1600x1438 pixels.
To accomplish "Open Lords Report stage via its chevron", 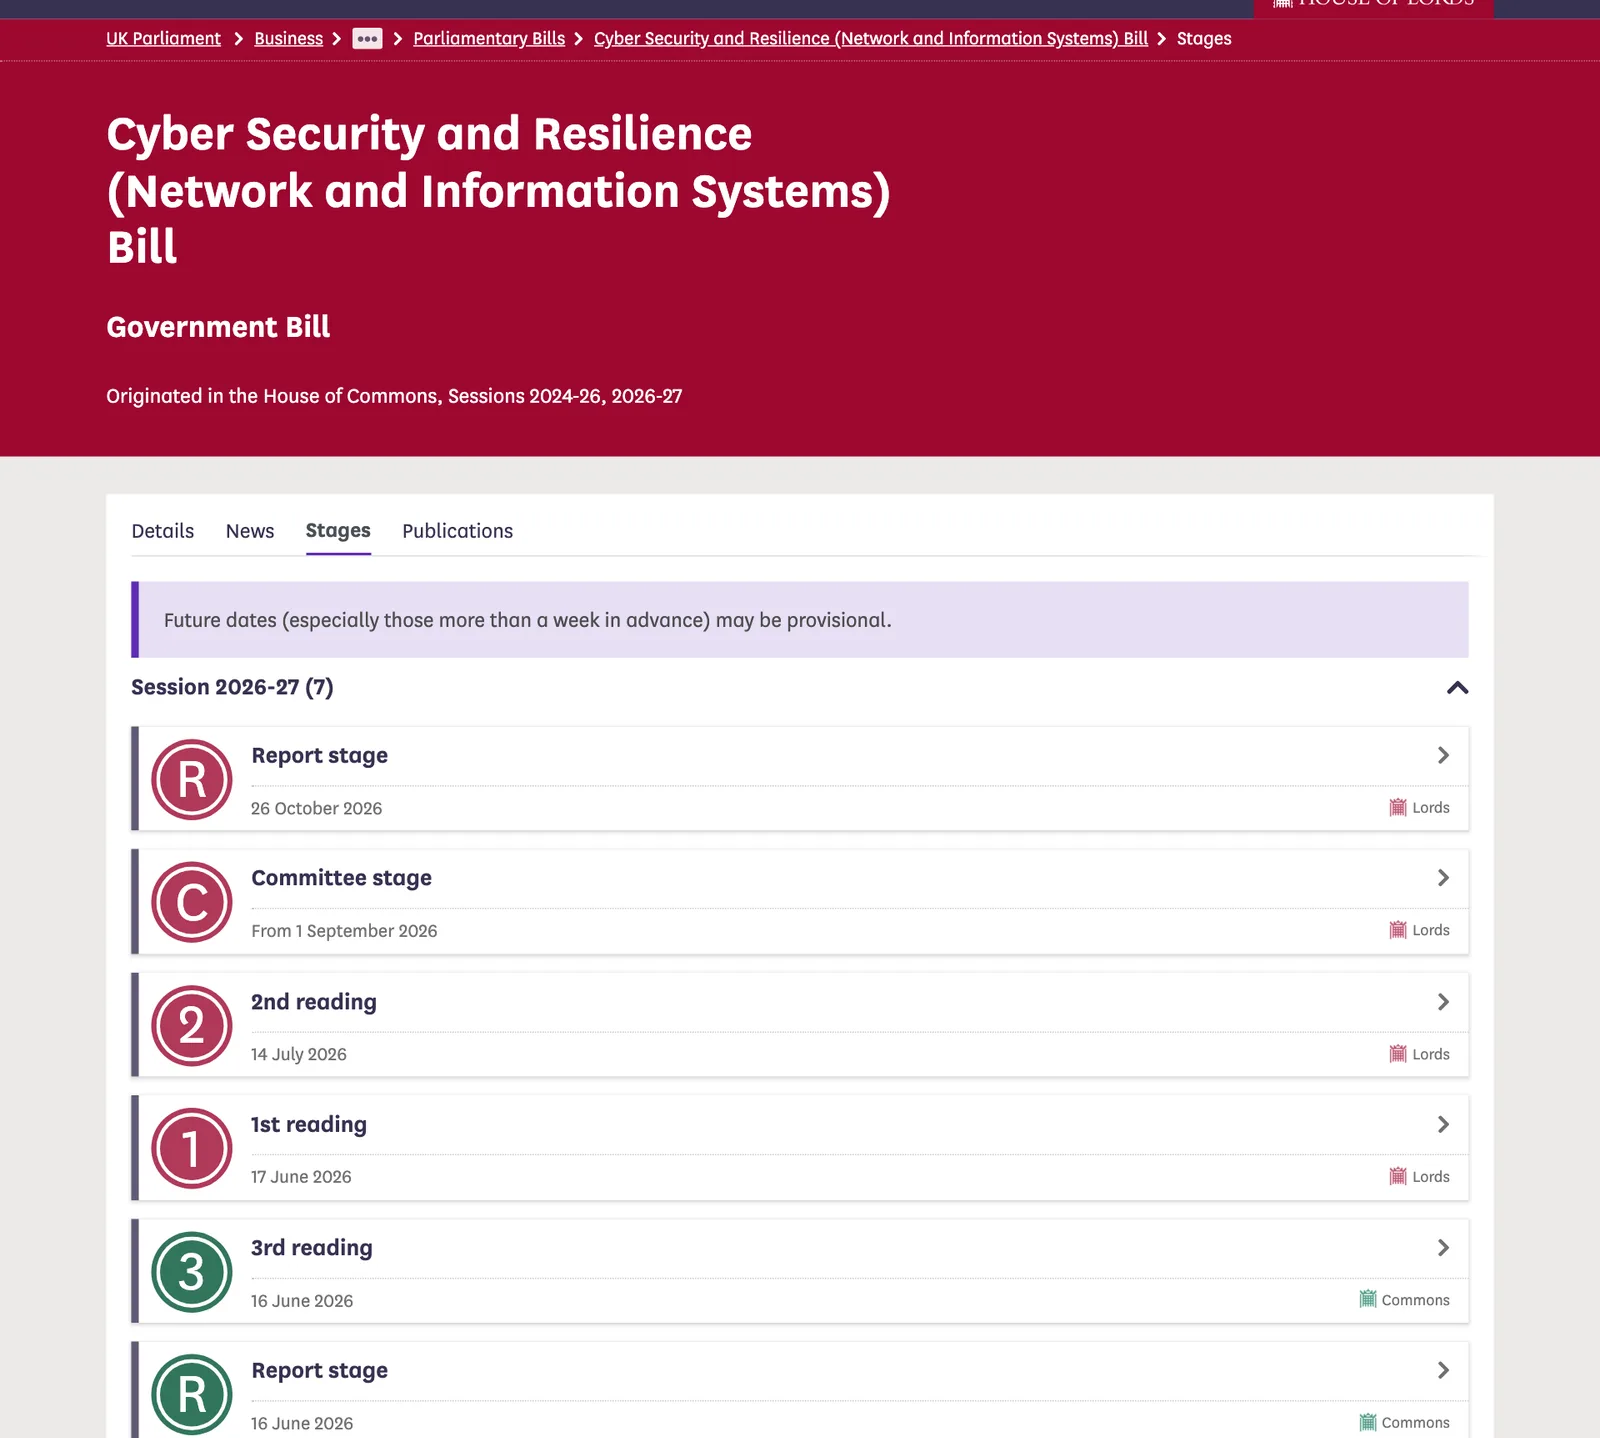I will [1443, 755].
